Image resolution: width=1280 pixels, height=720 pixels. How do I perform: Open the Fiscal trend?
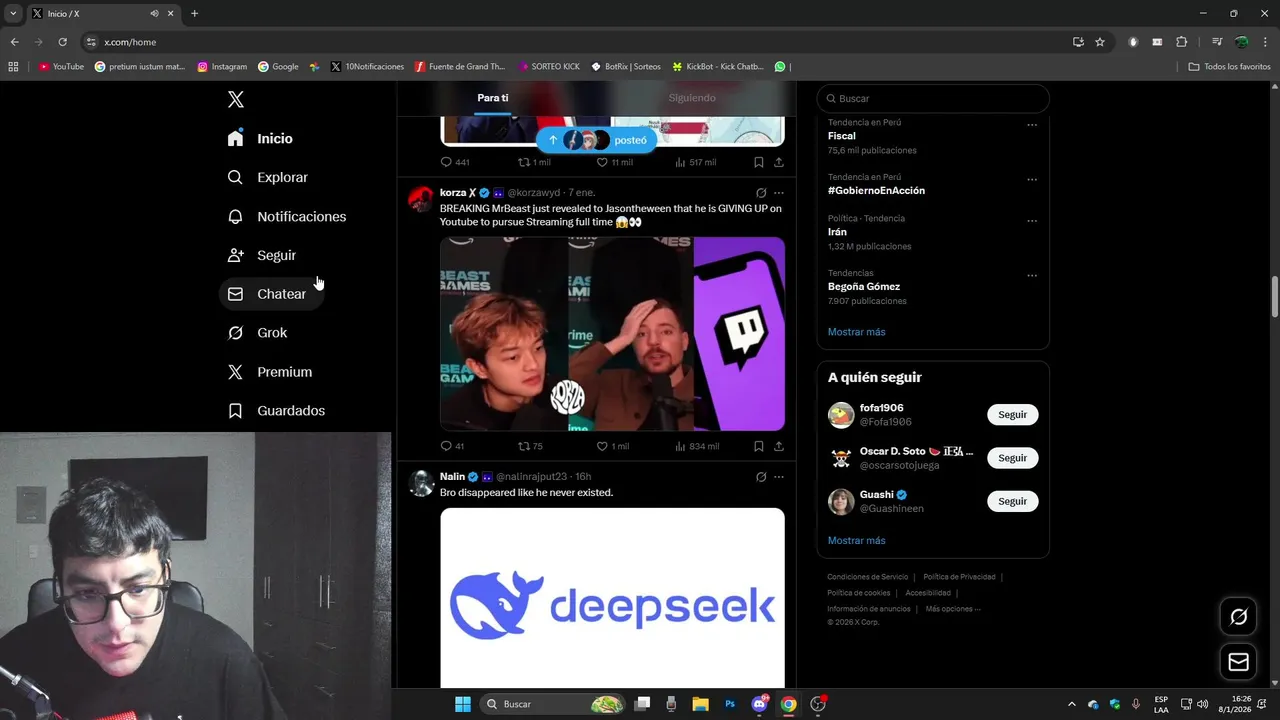842,136
